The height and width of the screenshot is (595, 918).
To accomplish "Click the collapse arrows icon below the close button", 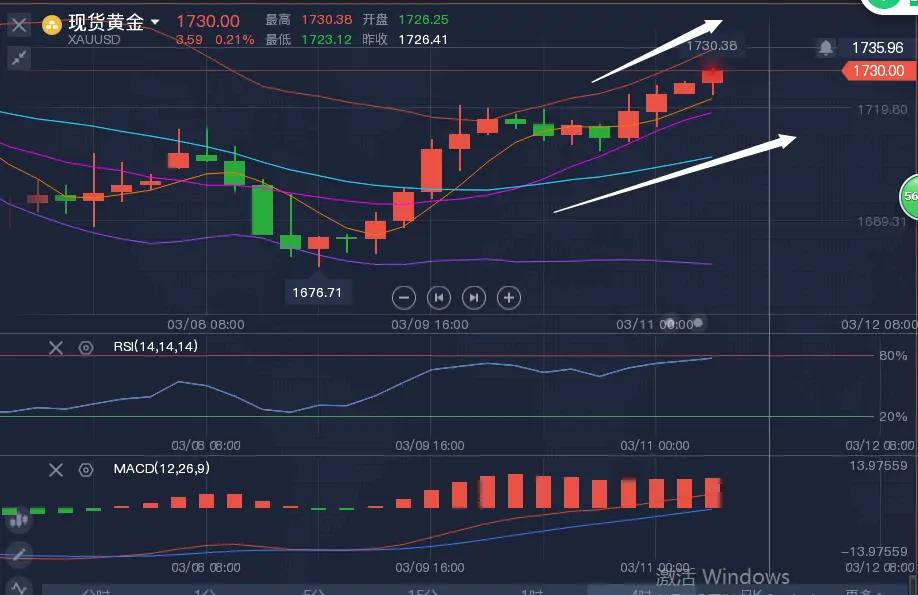I will point(19,58).
